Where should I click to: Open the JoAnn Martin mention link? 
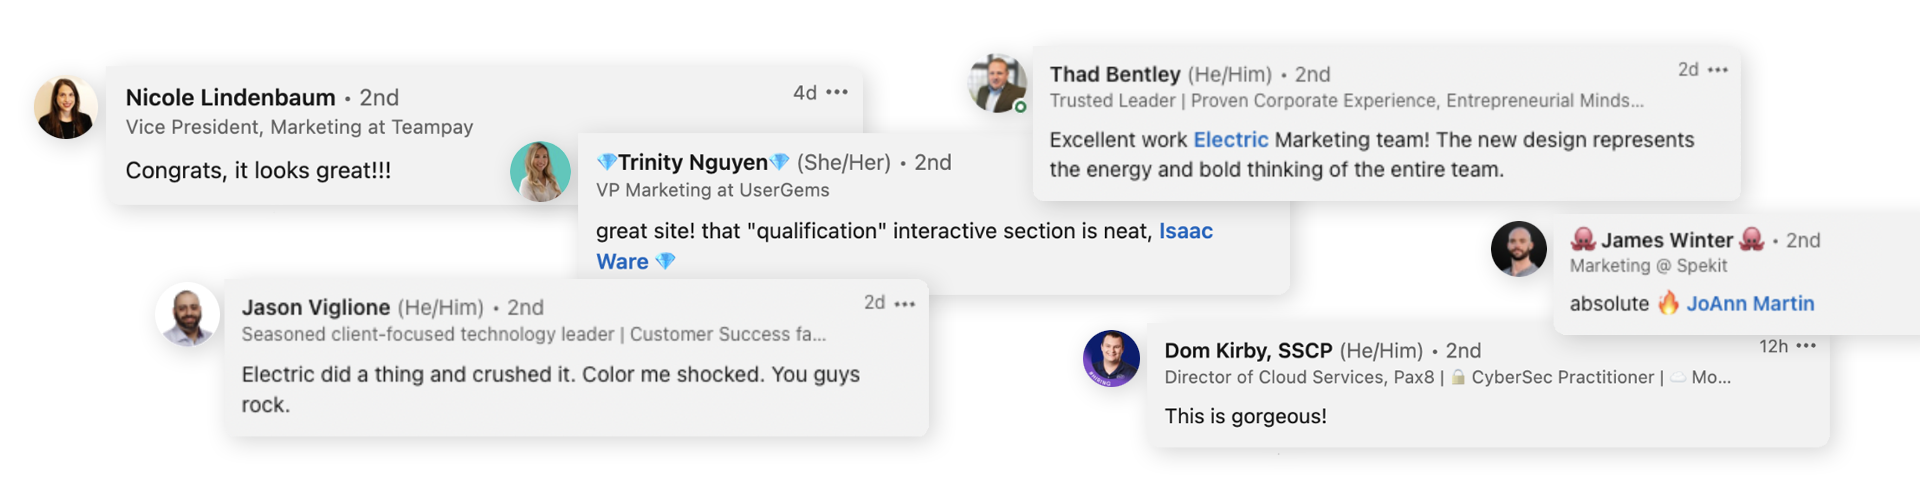coord(1750,304)
